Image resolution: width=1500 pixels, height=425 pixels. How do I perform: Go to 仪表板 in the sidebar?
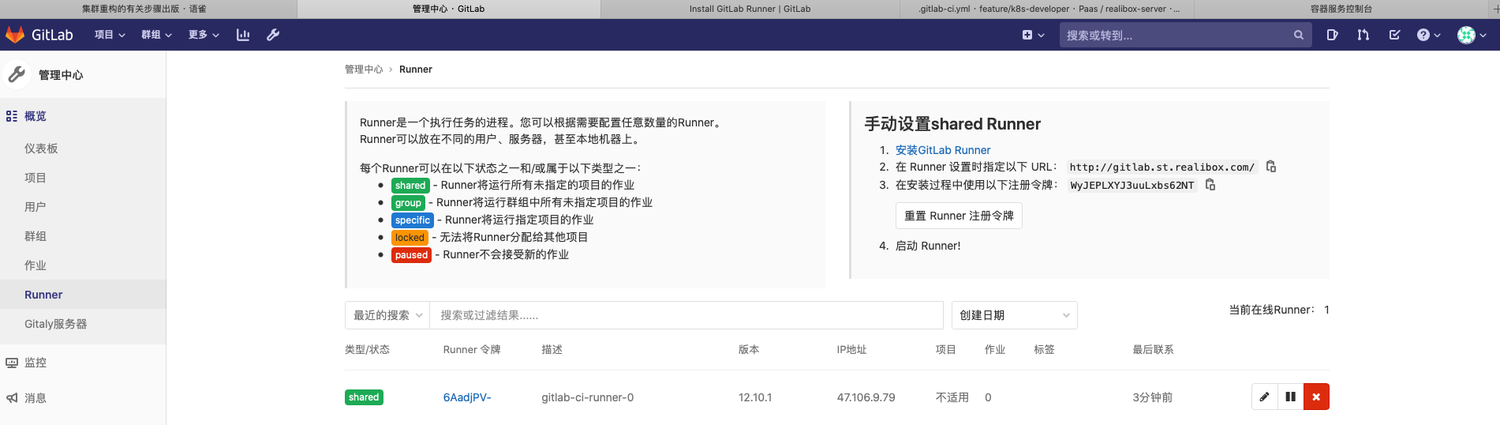pos(41,148)
